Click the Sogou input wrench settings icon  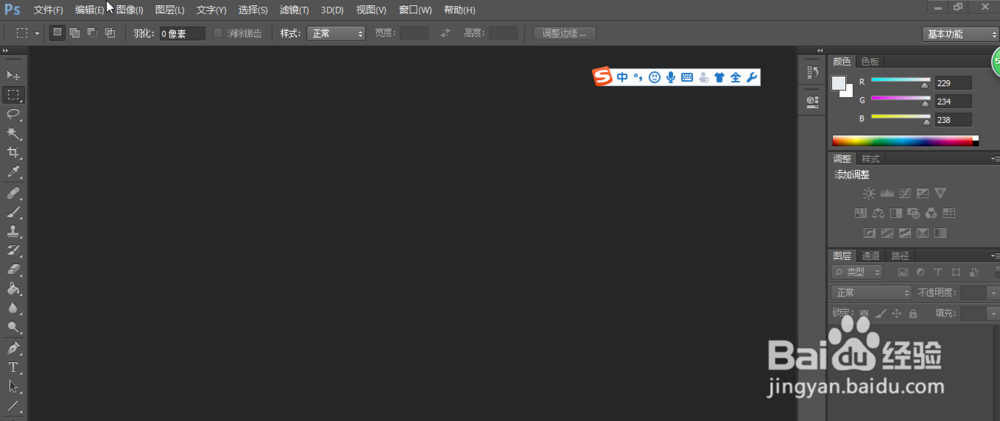point(751,77)
